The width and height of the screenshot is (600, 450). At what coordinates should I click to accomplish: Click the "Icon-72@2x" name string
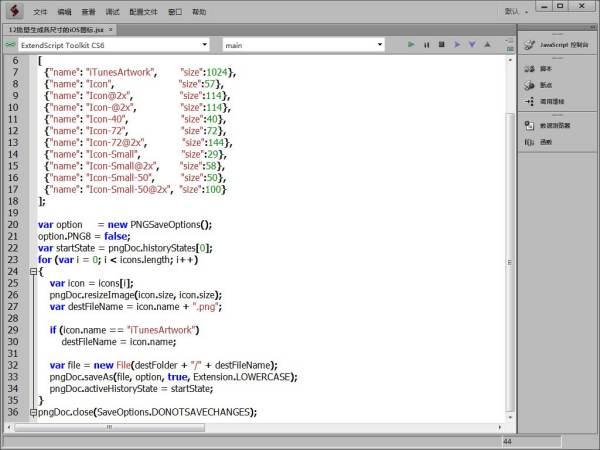[115, 143]
